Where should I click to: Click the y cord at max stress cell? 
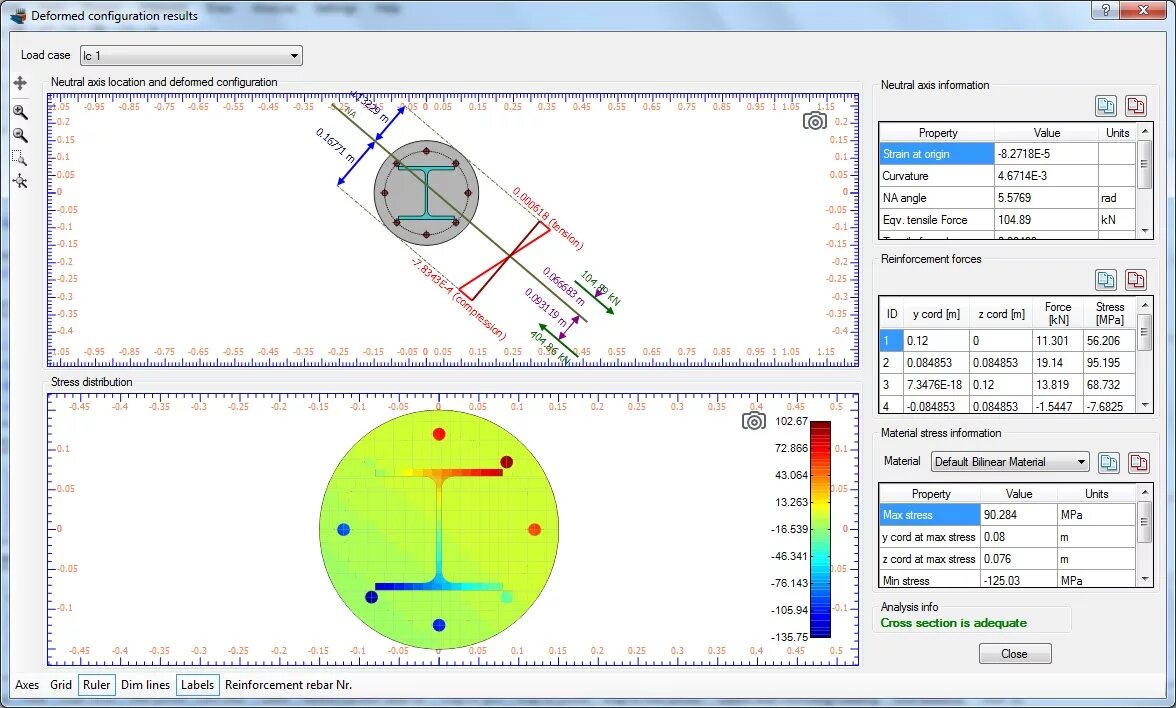(x=929, y=537)
